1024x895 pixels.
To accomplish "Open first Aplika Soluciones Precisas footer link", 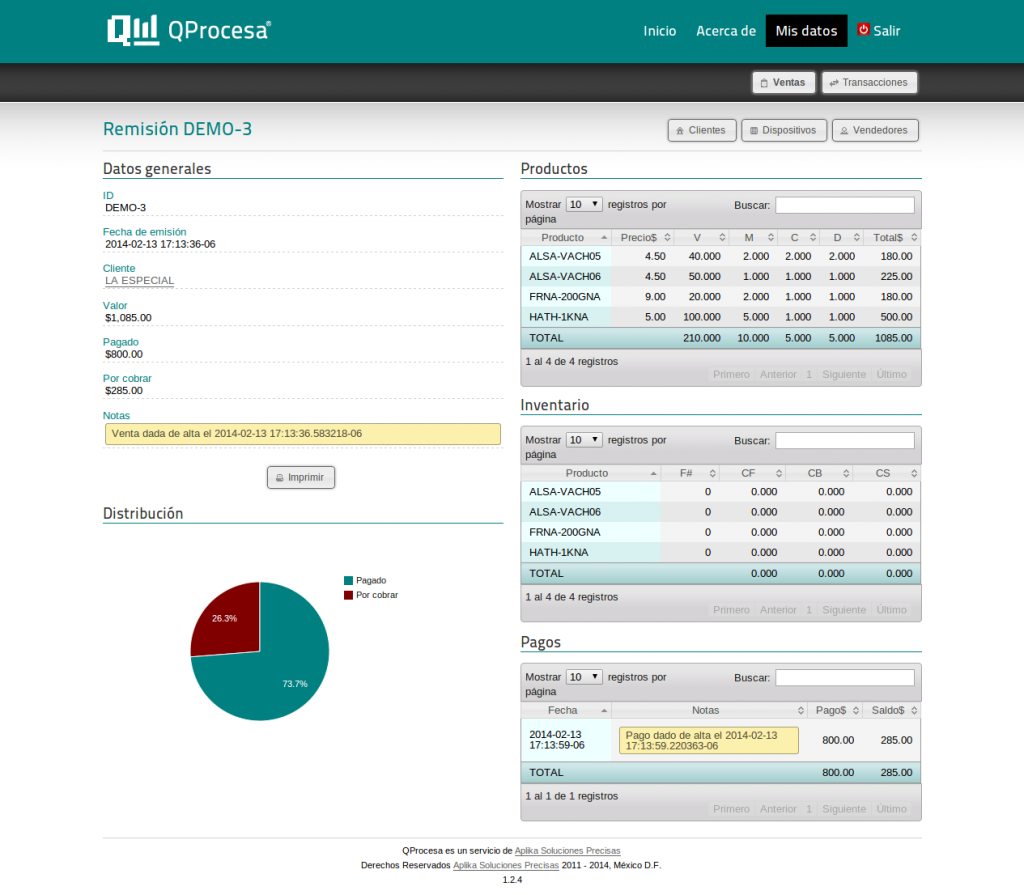I will point(568,851).
